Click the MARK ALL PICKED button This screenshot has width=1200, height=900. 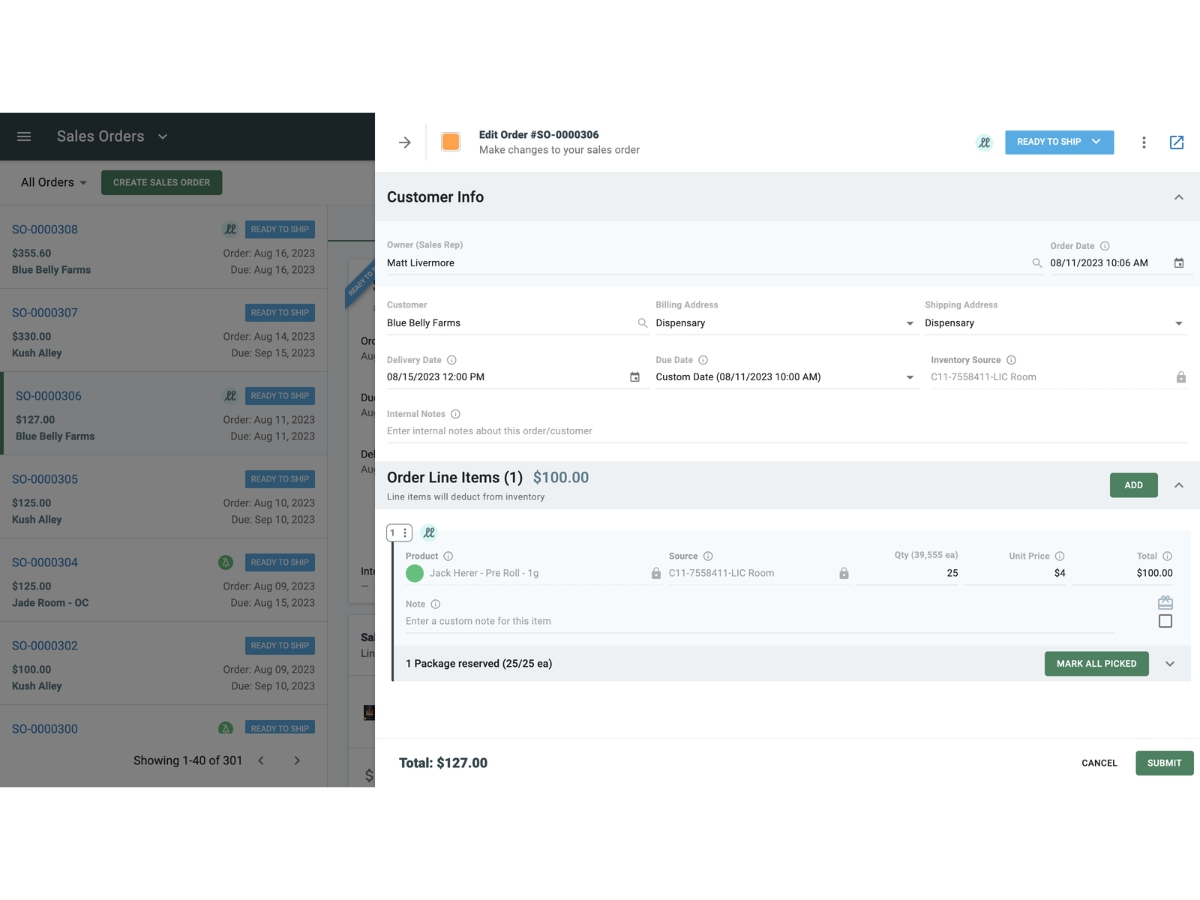(1096, 664)
